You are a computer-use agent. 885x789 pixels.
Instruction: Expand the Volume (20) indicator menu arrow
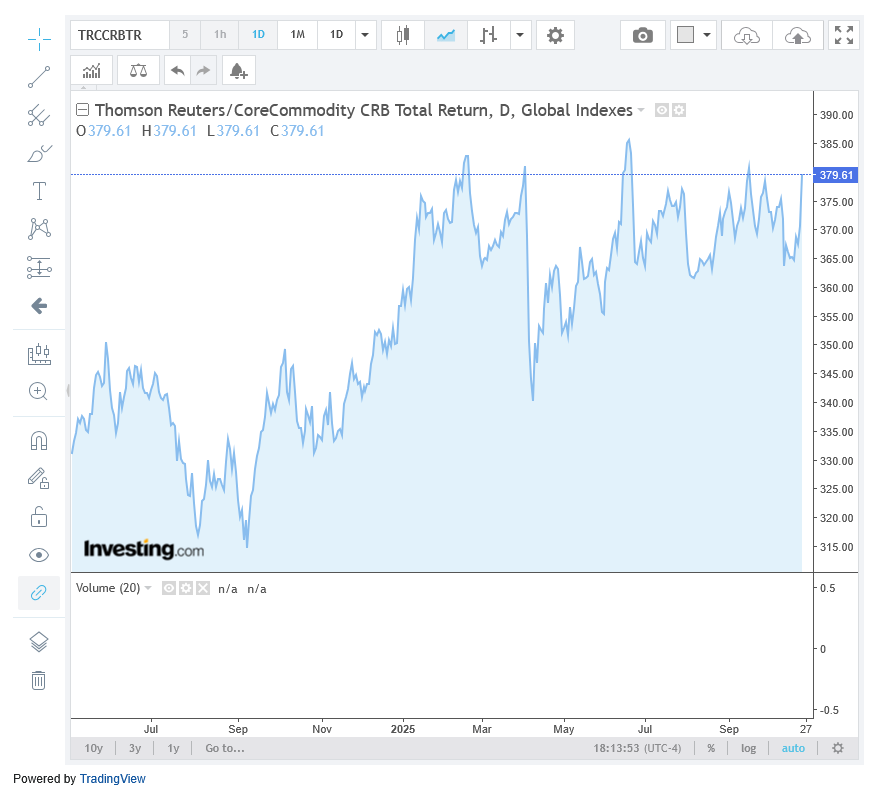(148, 588)
